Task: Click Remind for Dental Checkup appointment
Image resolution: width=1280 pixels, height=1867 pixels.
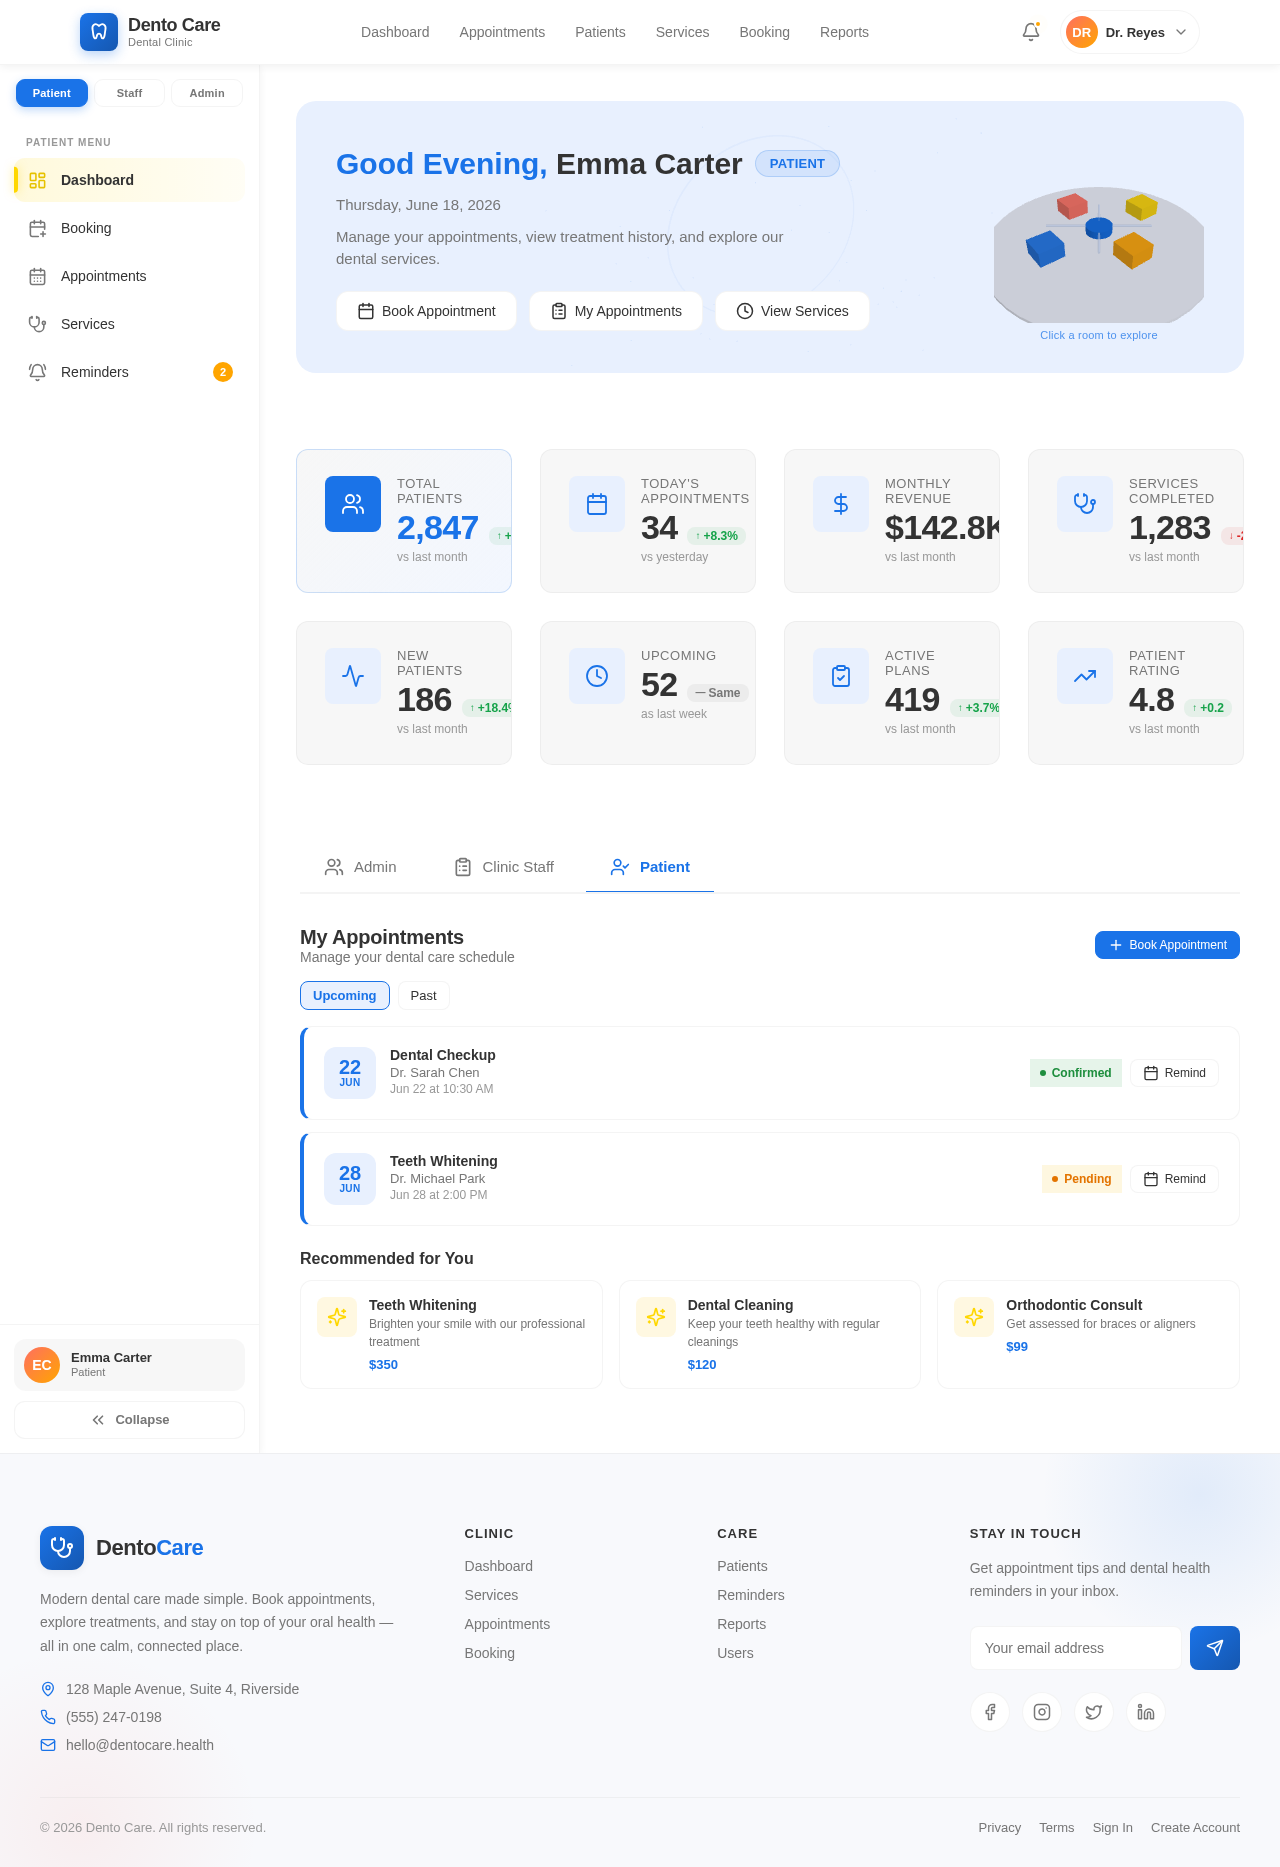Action: (1174, 1073)
